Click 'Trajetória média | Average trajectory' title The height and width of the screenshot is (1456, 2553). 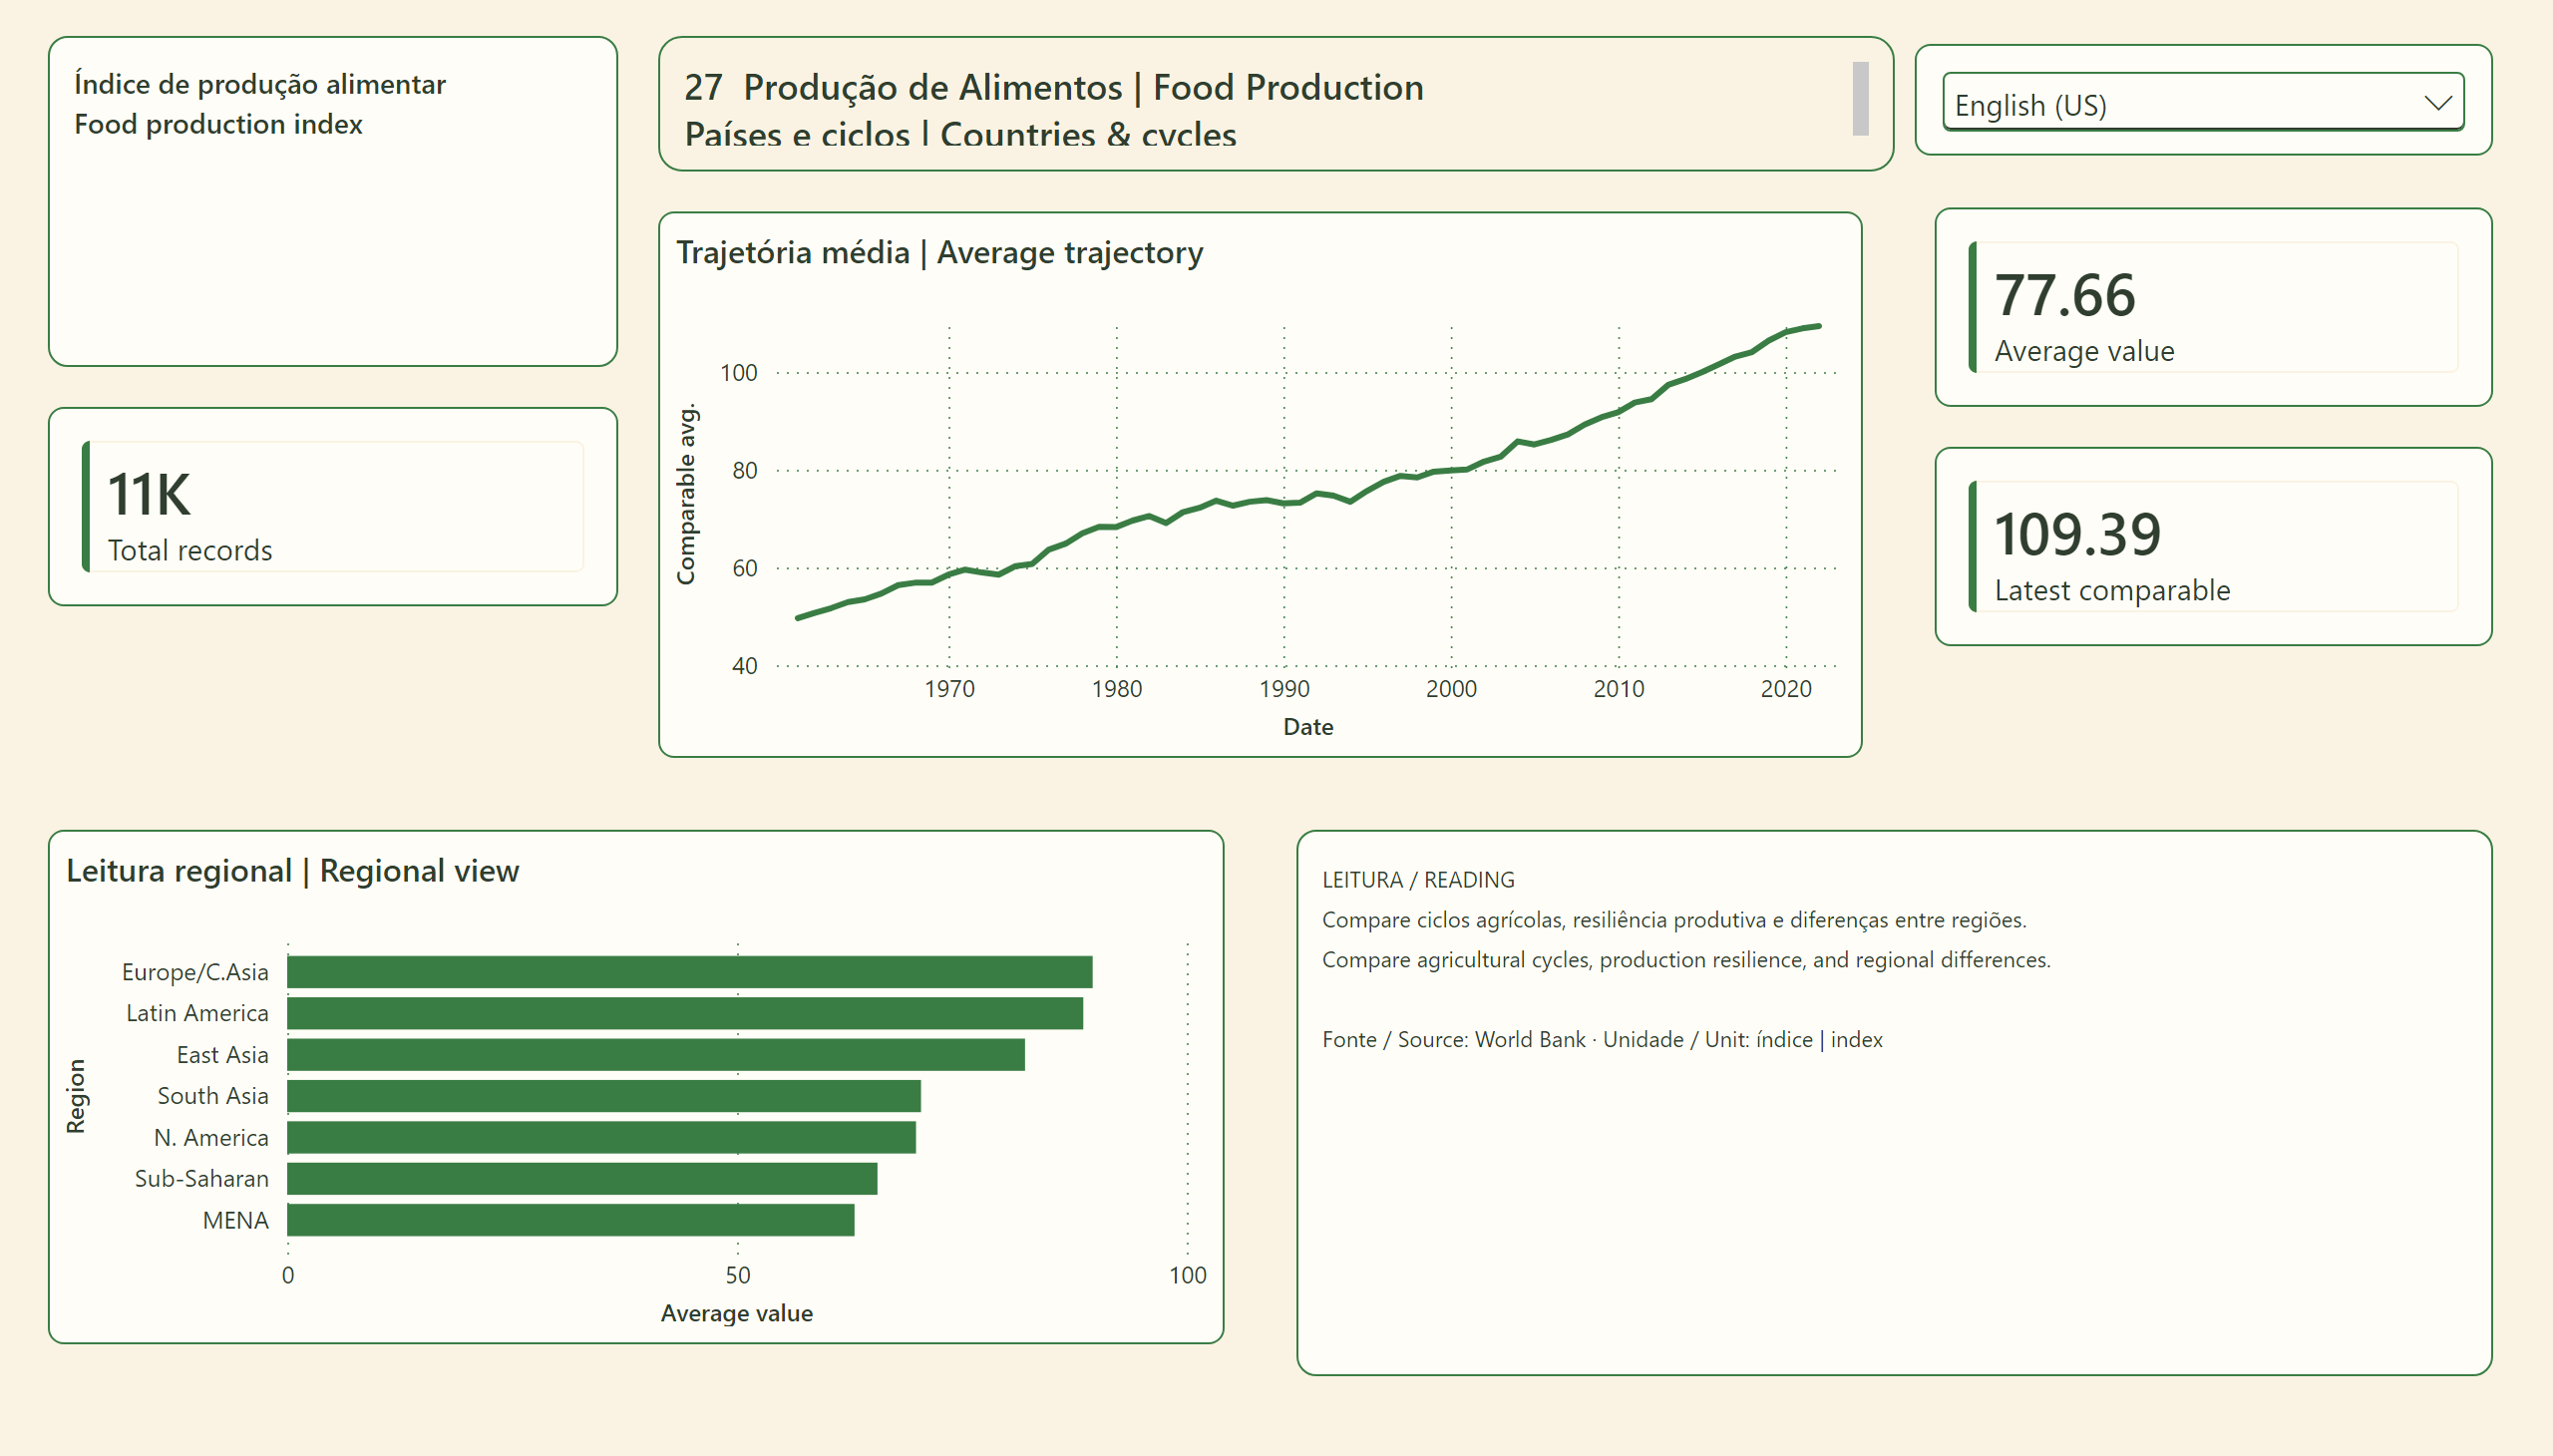click(940, 252)
